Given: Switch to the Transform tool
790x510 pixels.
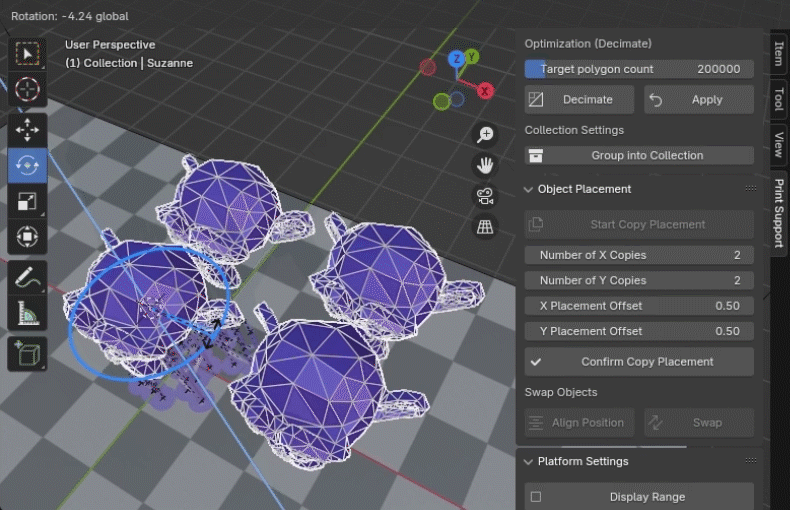Looking at the screenshot, I should click(27, 236).
